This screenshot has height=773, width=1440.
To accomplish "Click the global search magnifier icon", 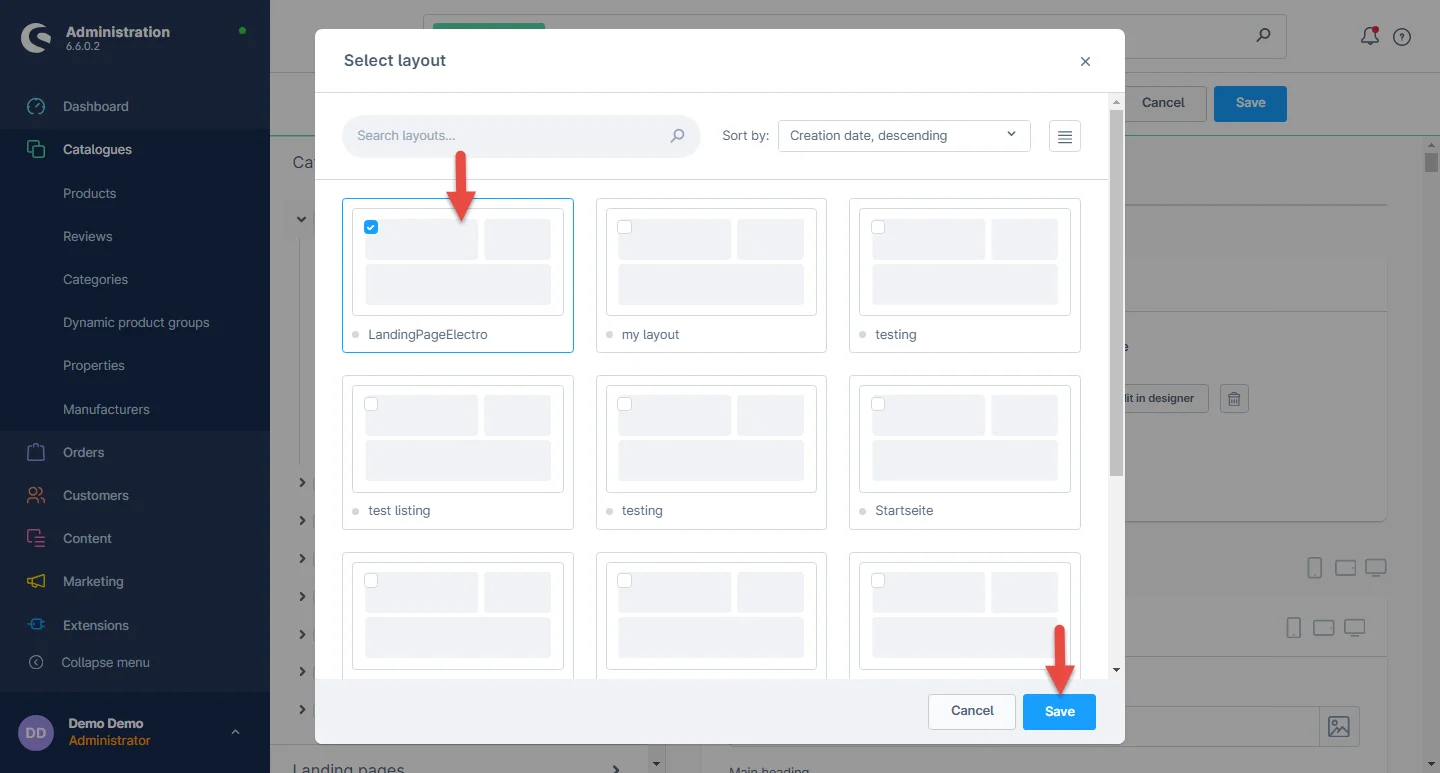I will pos(1263,35).
